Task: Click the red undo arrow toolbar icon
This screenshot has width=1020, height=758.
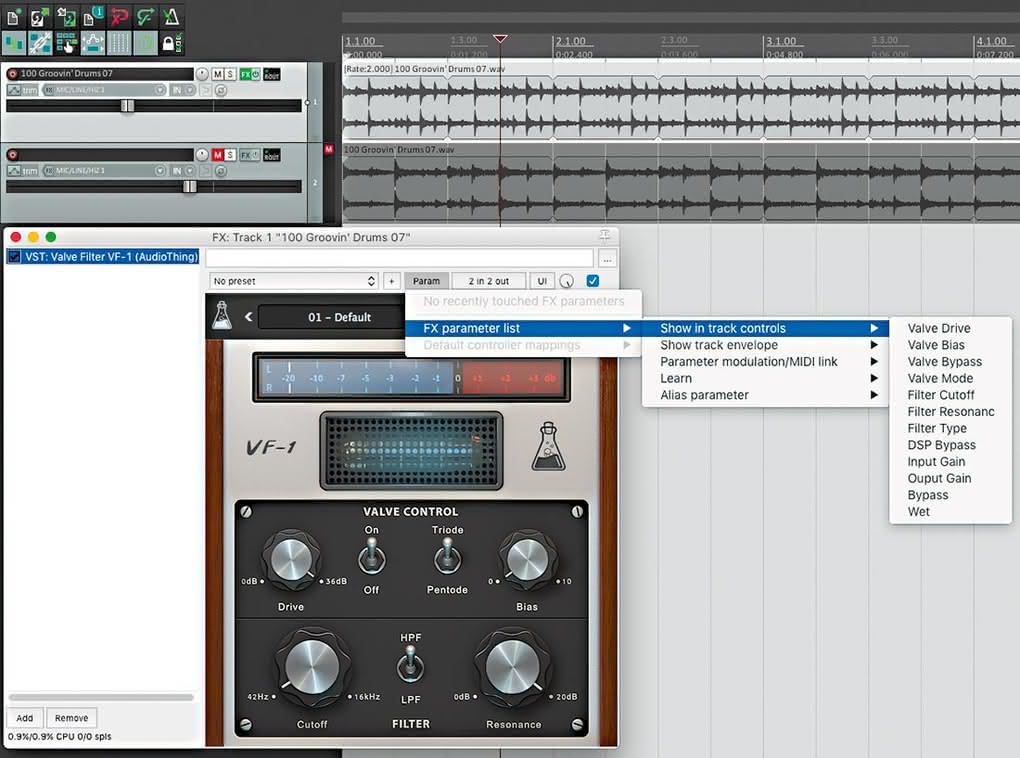Action: pos(119,16)
